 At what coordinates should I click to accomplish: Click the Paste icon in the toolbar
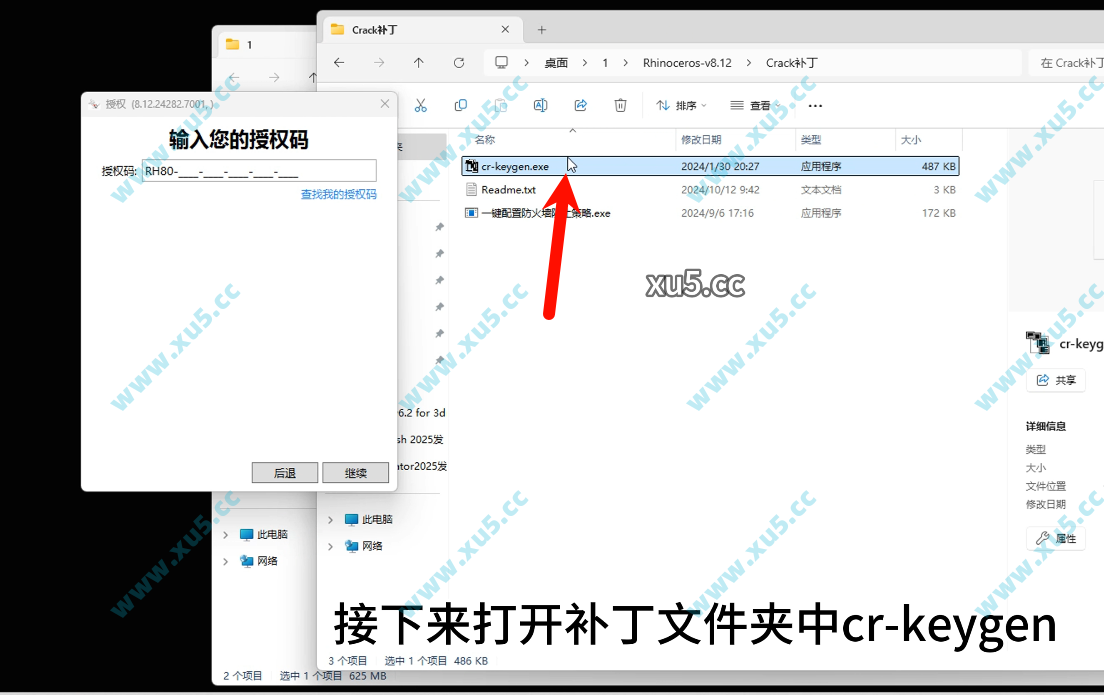click(499, 104)
